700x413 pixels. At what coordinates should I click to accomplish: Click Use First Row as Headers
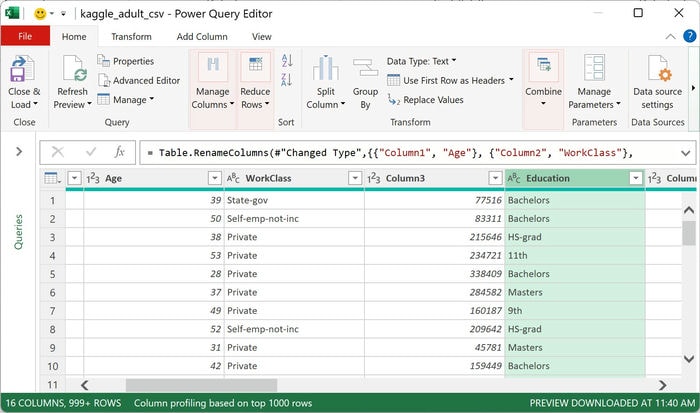click(x=450, y=80)
